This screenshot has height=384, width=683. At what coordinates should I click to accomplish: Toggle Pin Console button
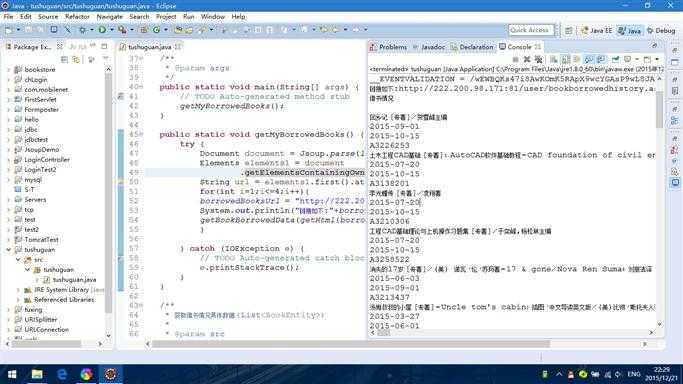pos(615,59)
